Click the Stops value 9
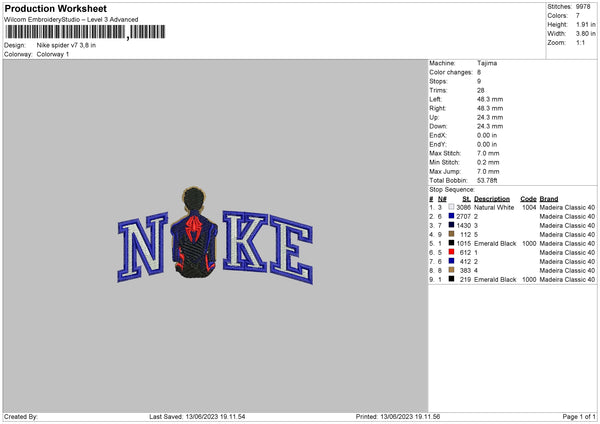Image resolution: width=600 pixels, height=424 pixels. [x=479, y=81]
